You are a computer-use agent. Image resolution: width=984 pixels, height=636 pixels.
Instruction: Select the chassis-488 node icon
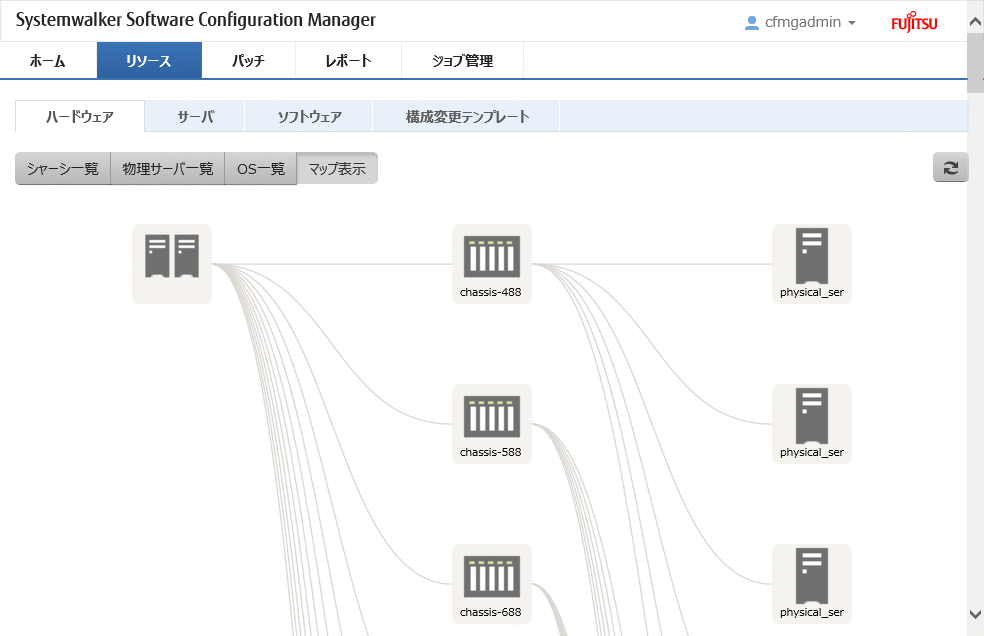point(492,257)
